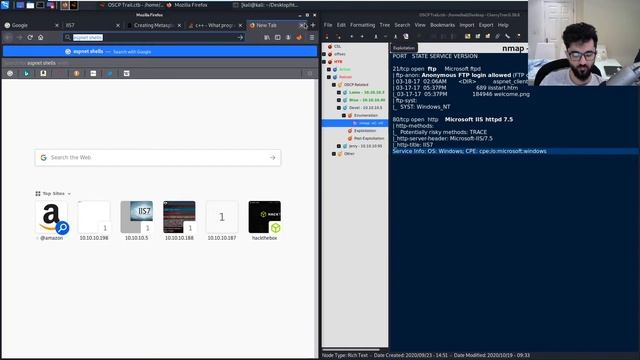The width and height of the screenshot is (640, 360).
Task: Search this time with Bing engine icon
Action: [27, 73]
